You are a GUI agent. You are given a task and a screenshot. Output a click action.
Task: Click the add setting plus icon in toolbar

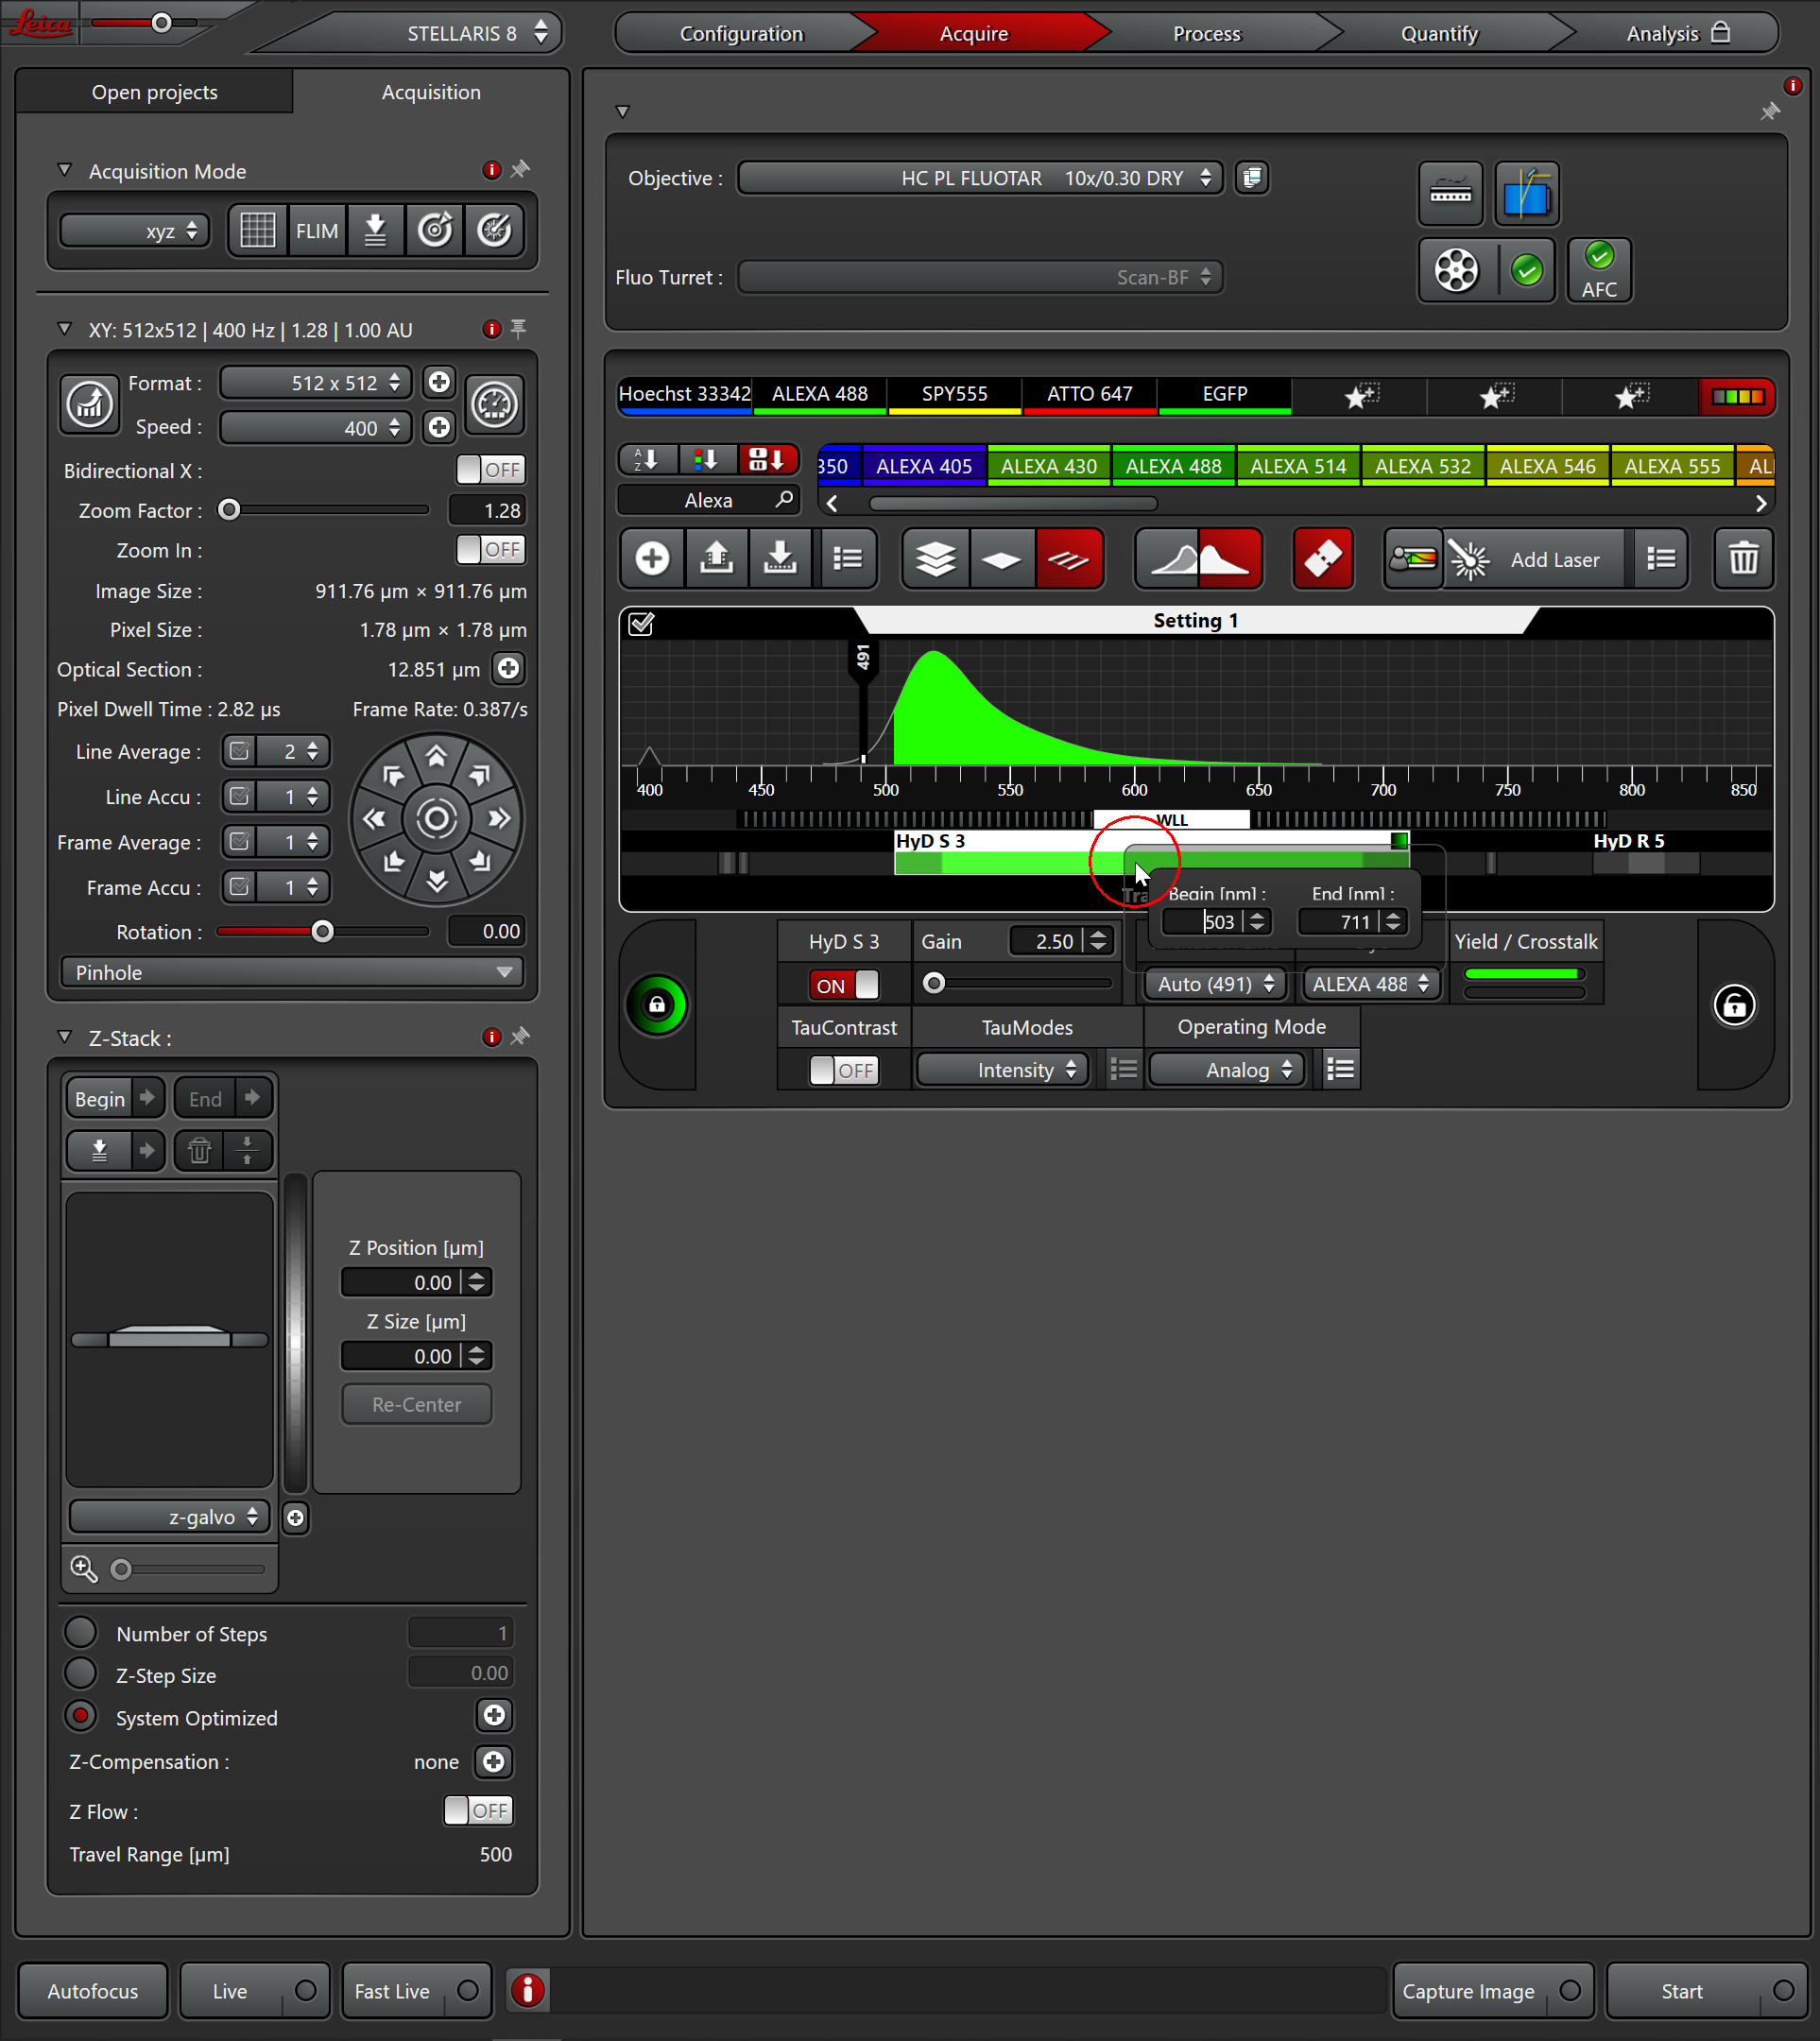[652, 559]
